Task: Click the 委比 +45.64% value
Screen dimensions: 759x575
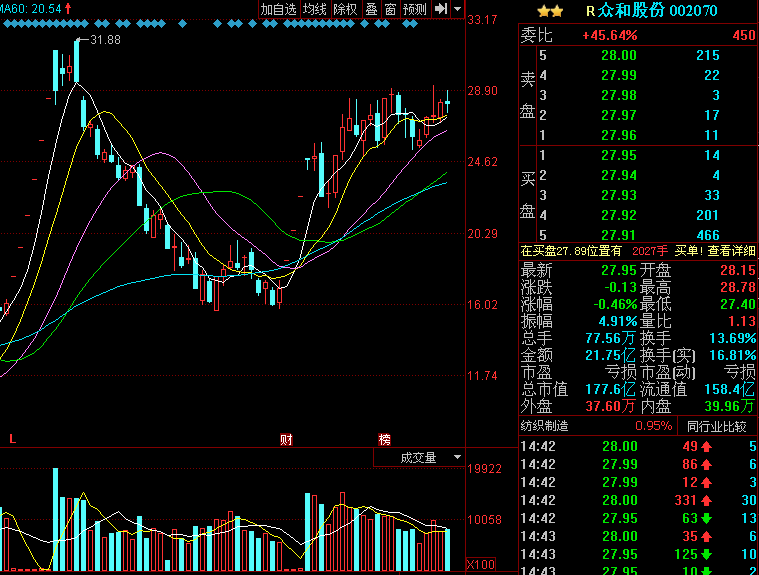Action: [x=609, y=35]
